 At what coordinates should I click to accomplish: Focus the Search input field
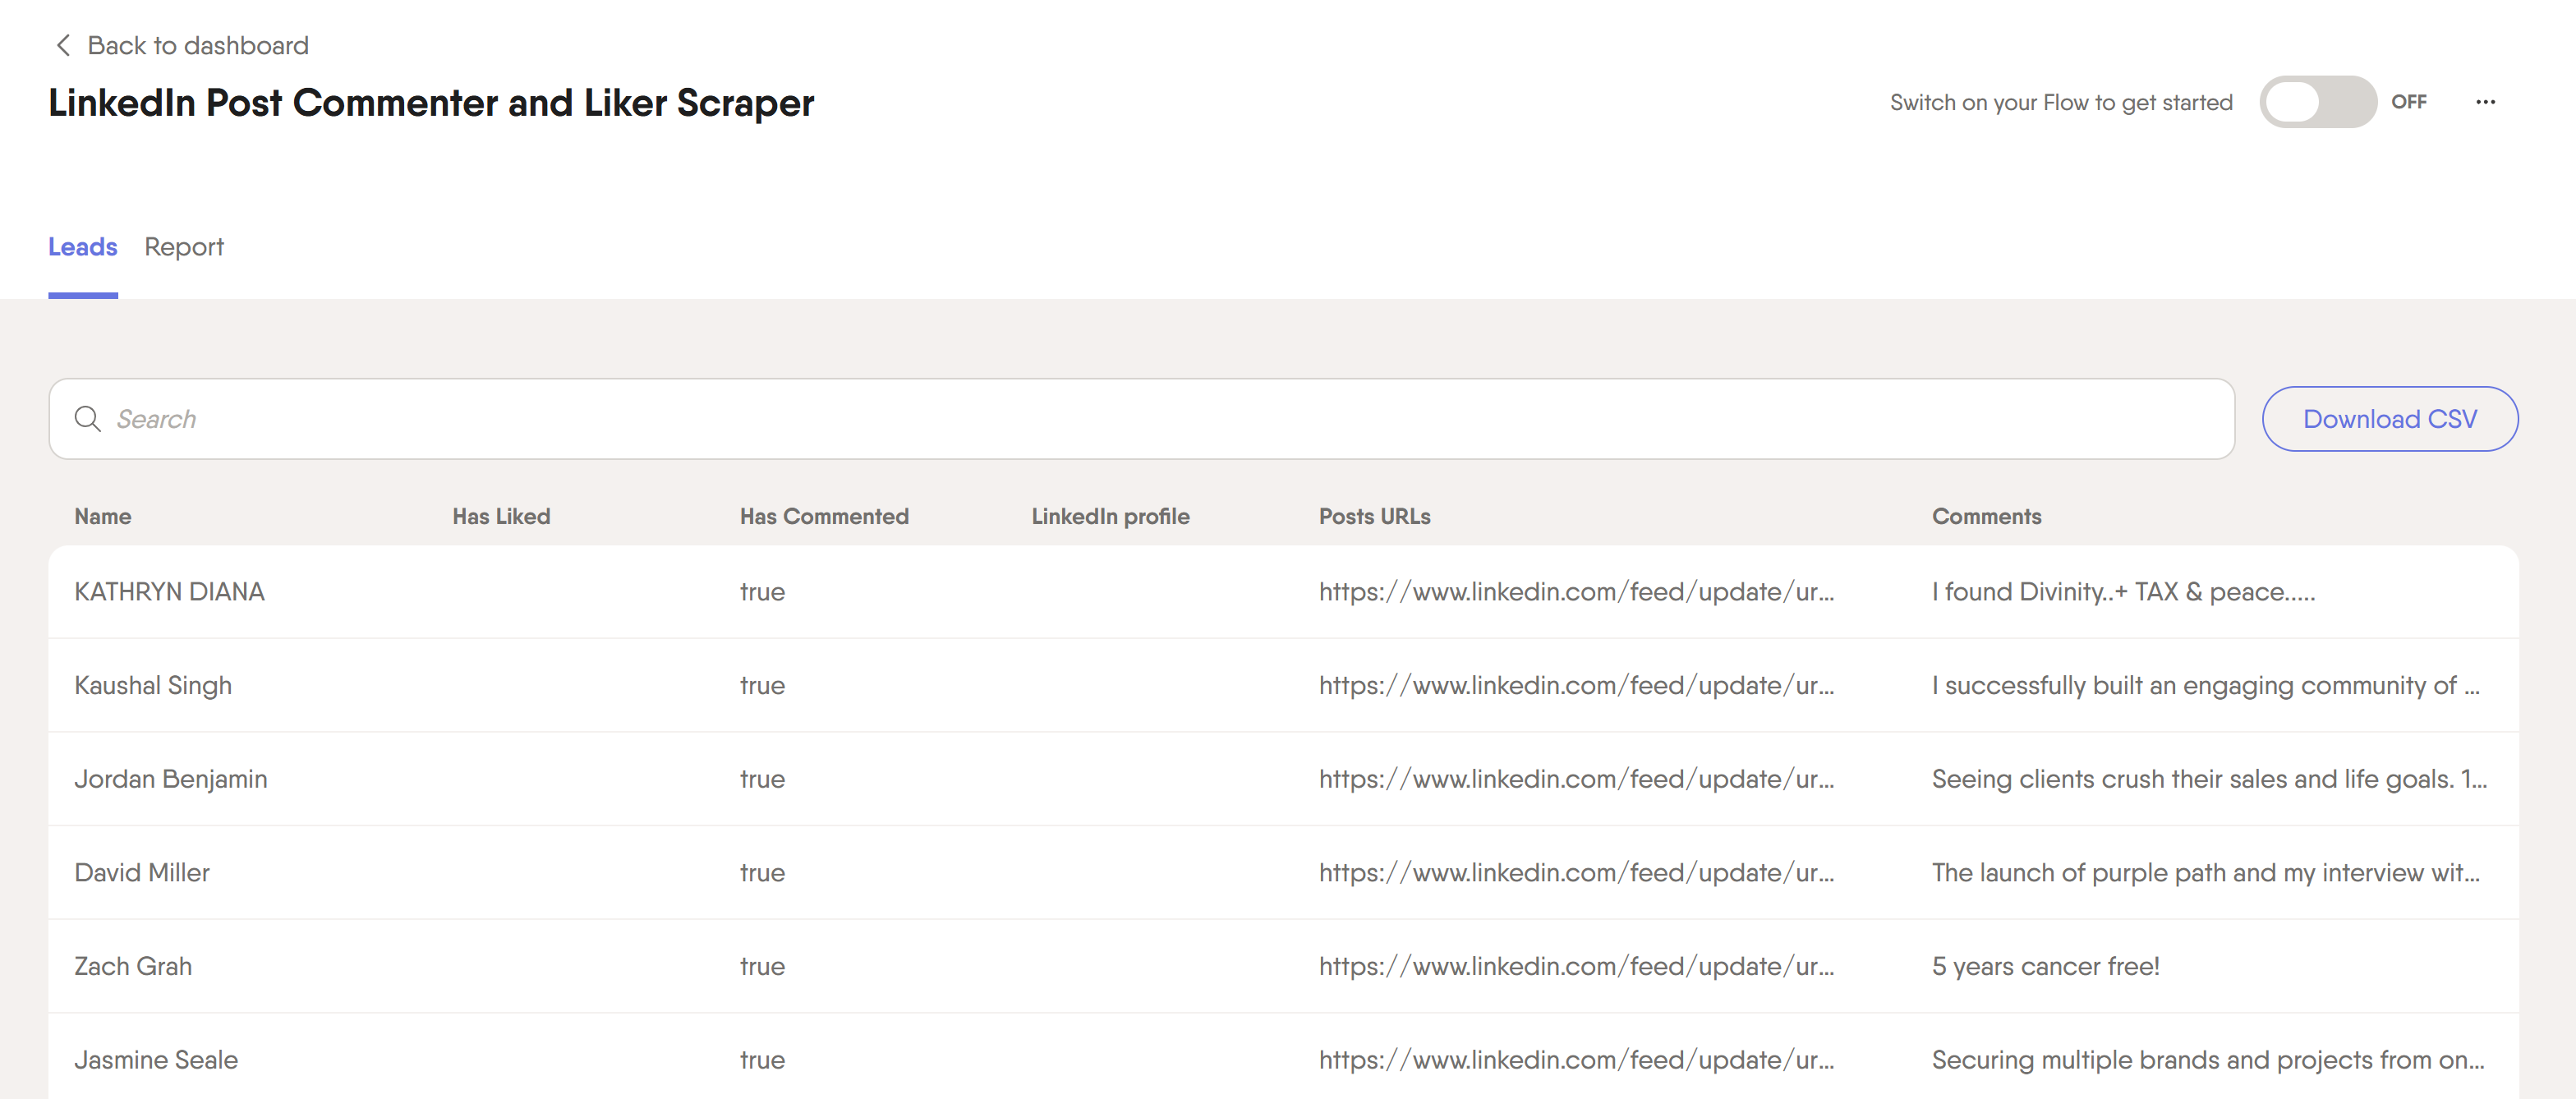[1141, 418]
